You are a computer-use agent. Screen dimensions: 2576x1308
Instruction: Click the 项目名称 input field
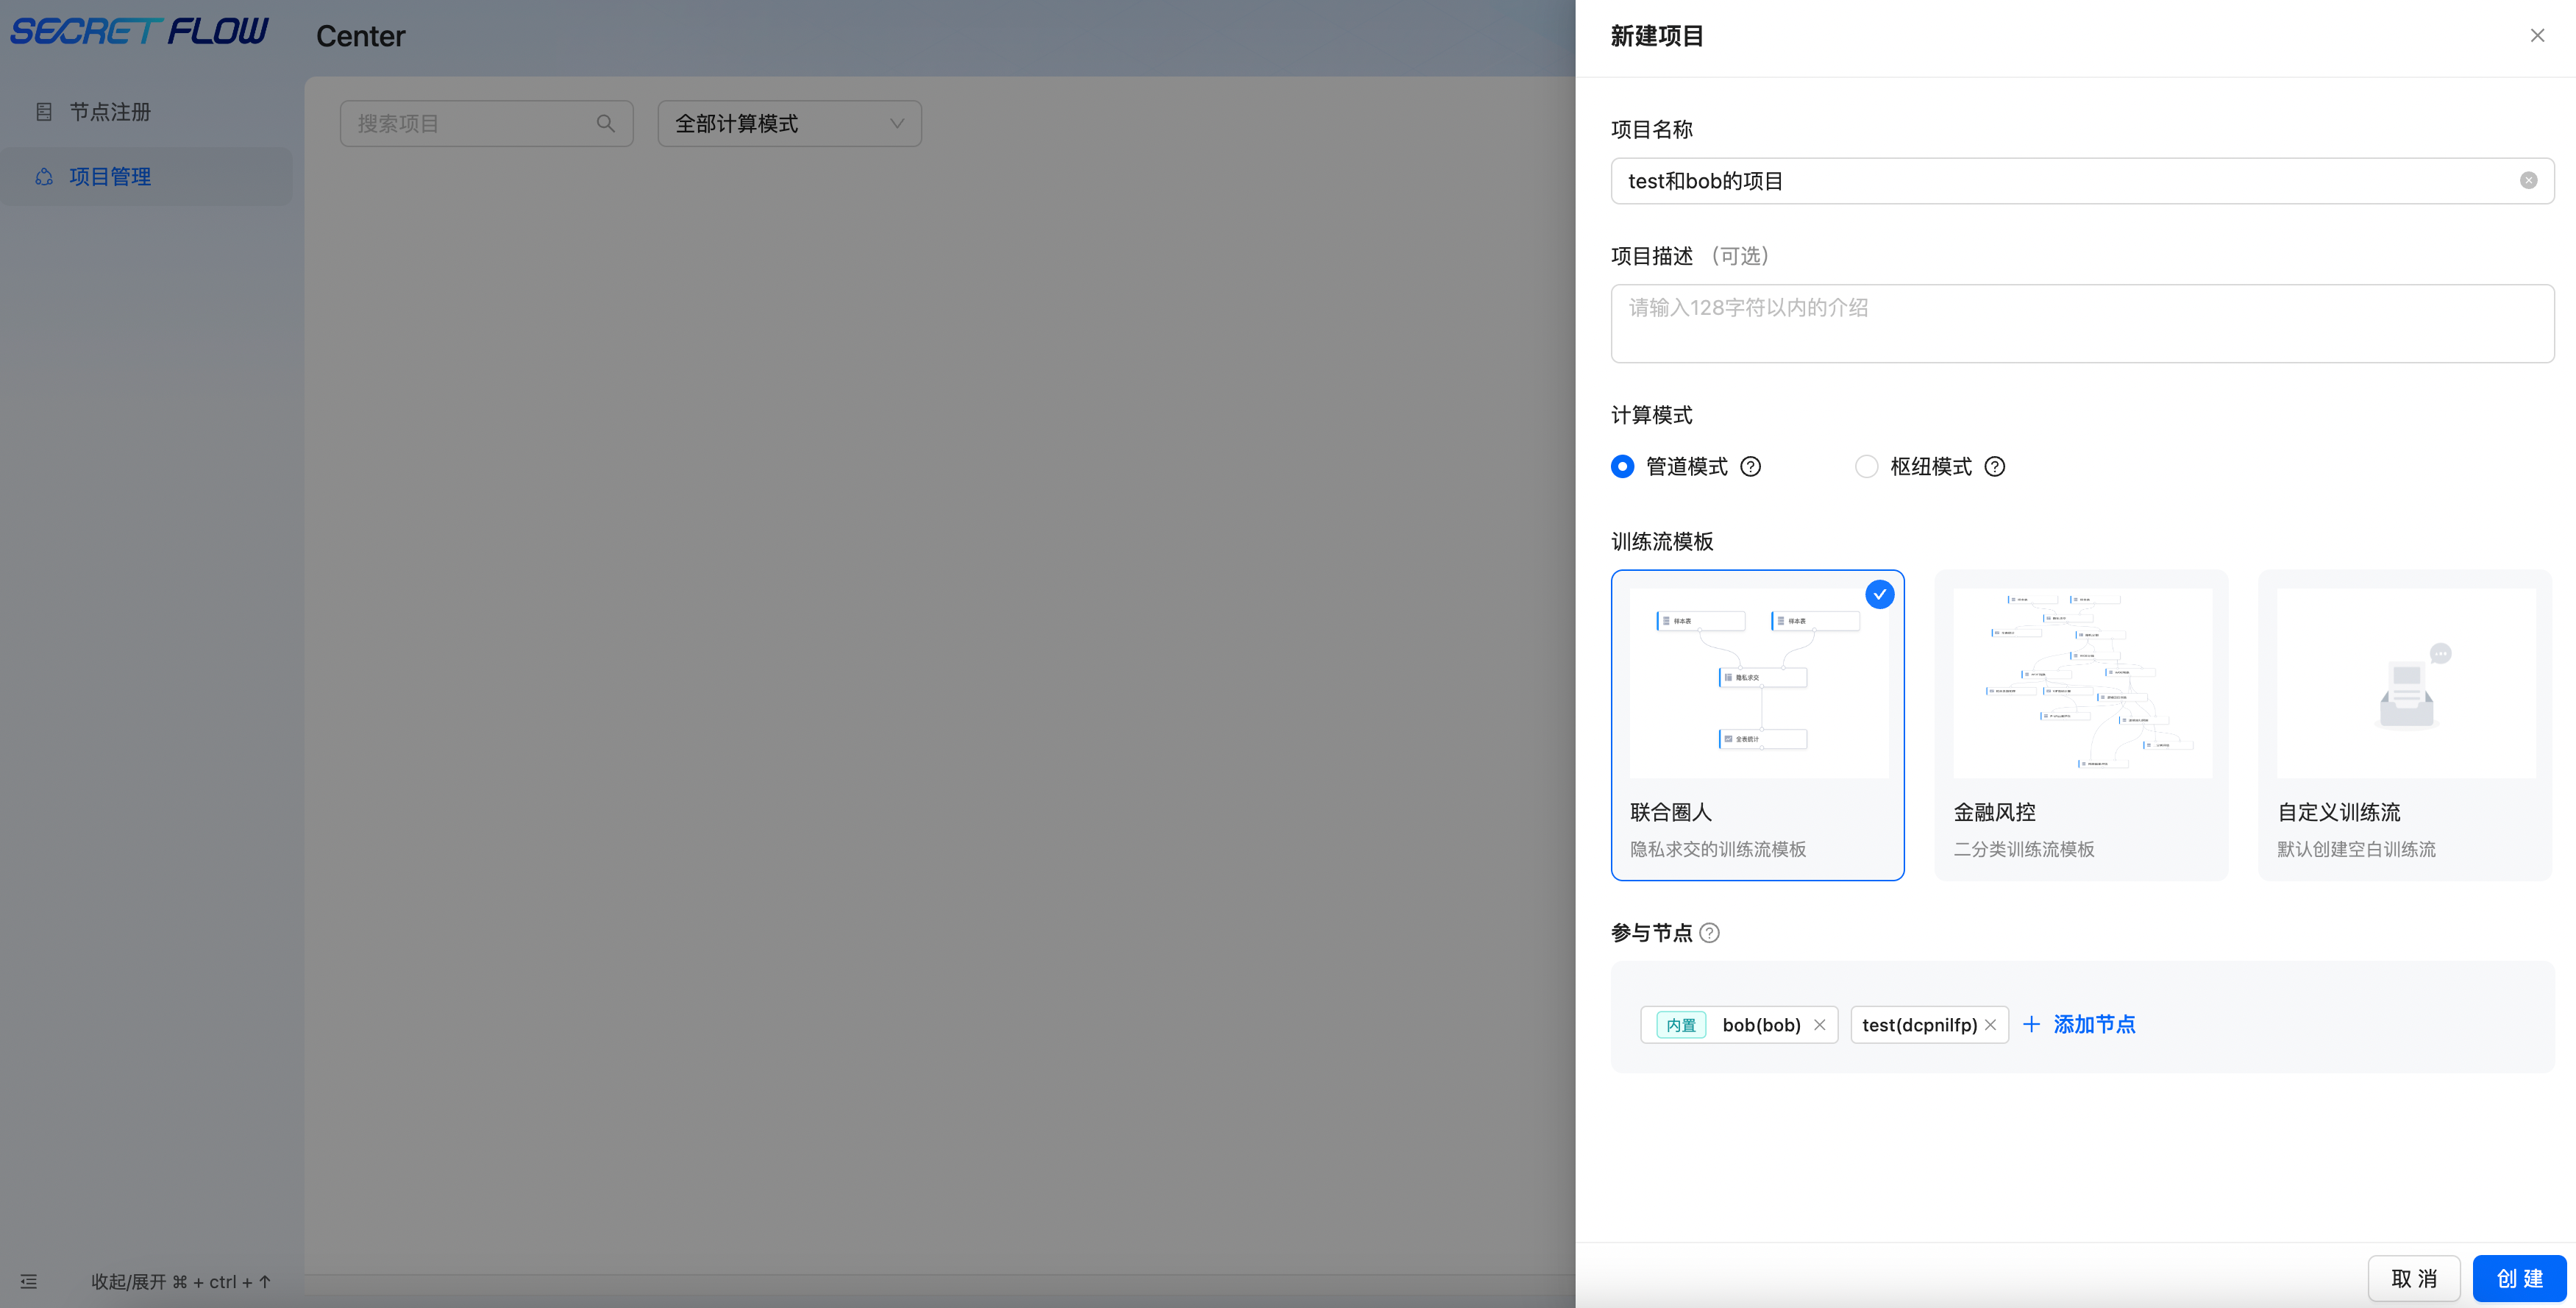click(2082, 181)
